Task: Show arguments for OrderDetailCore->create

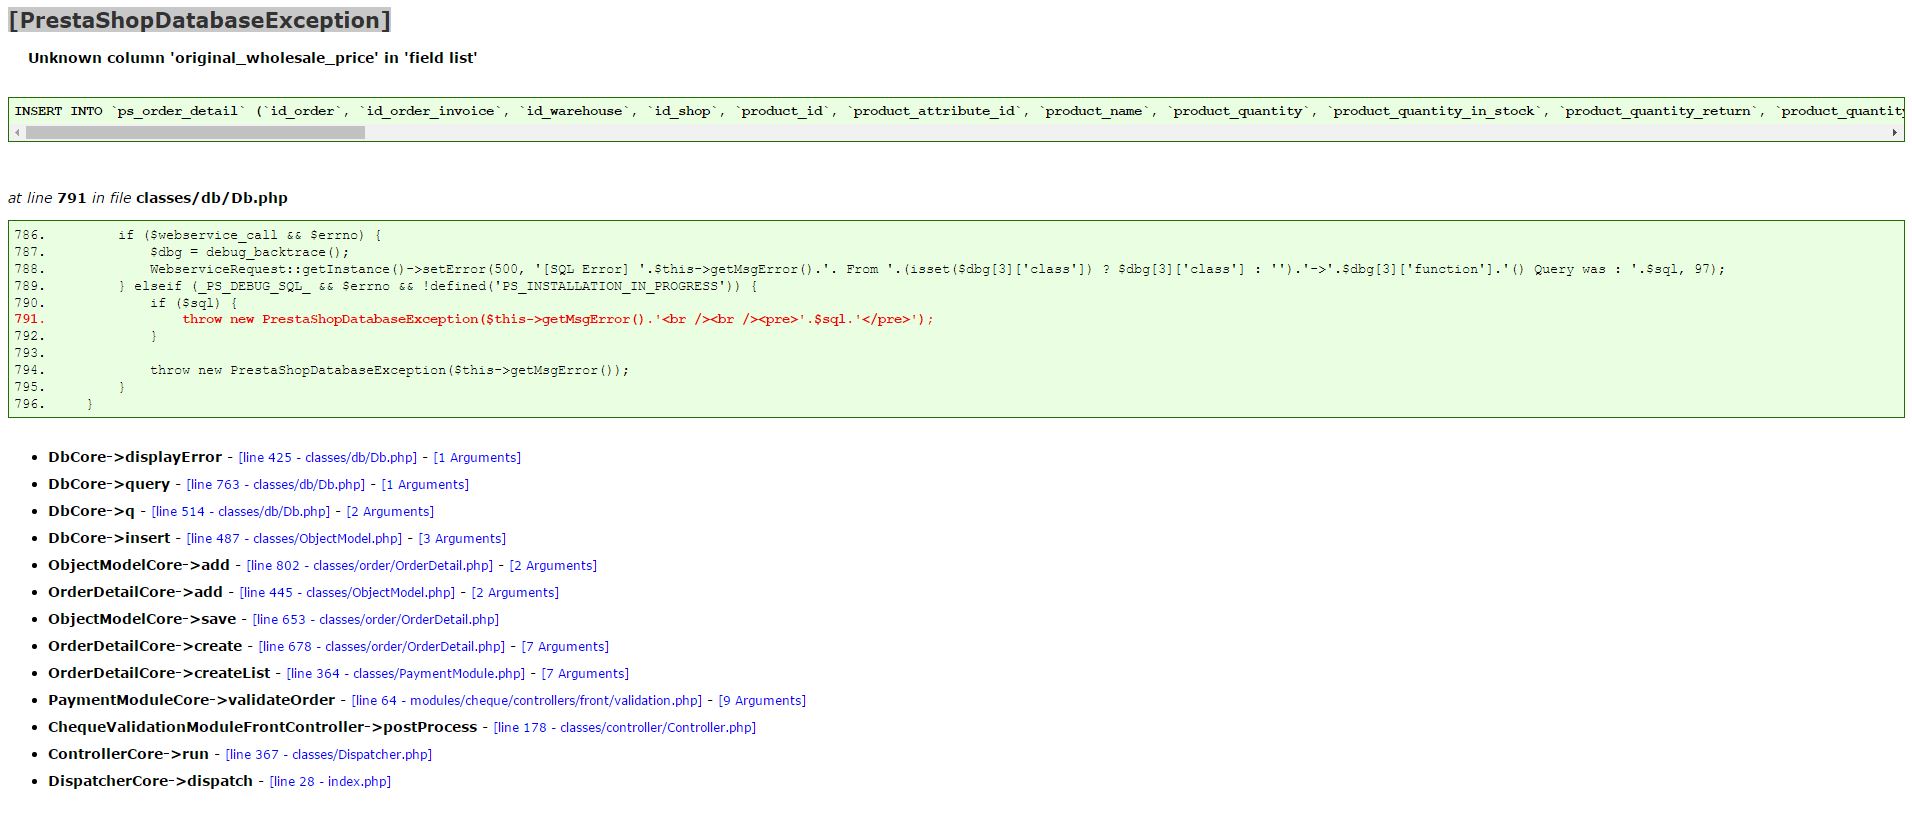Action: point(565,647)
